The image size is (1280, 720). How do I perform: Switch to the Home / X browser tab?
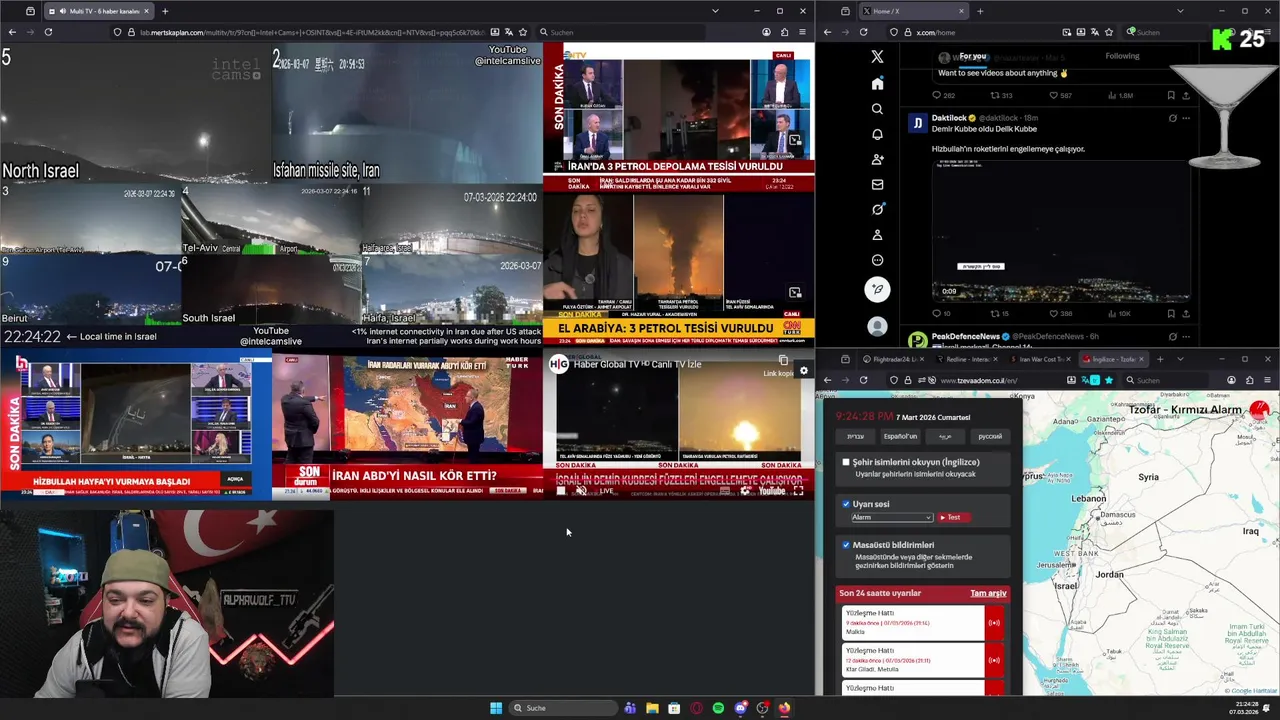click(914, 11)
